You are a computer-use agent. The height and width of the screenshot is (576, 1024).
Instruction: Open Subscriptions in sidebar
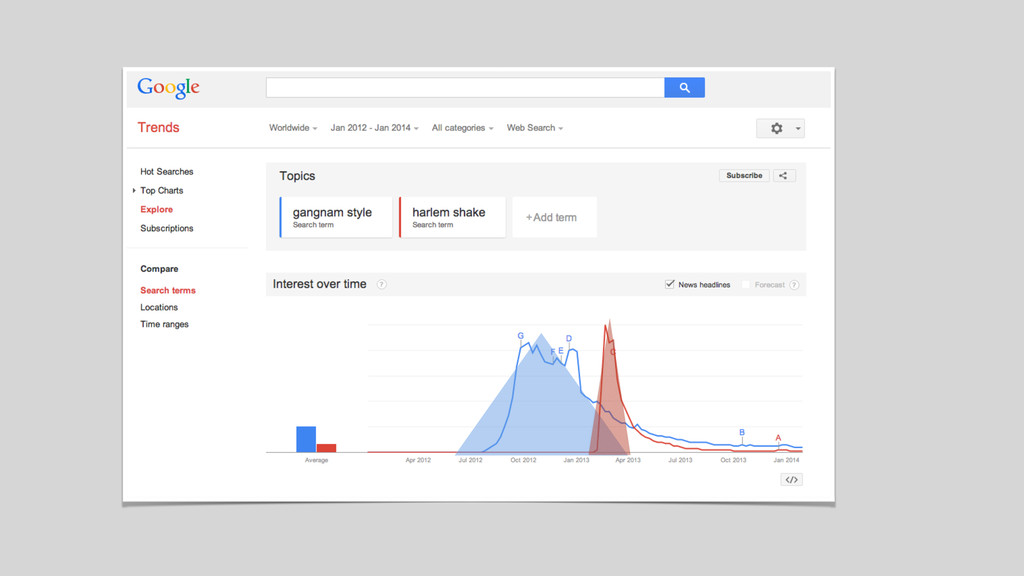(x=167, y=229)
